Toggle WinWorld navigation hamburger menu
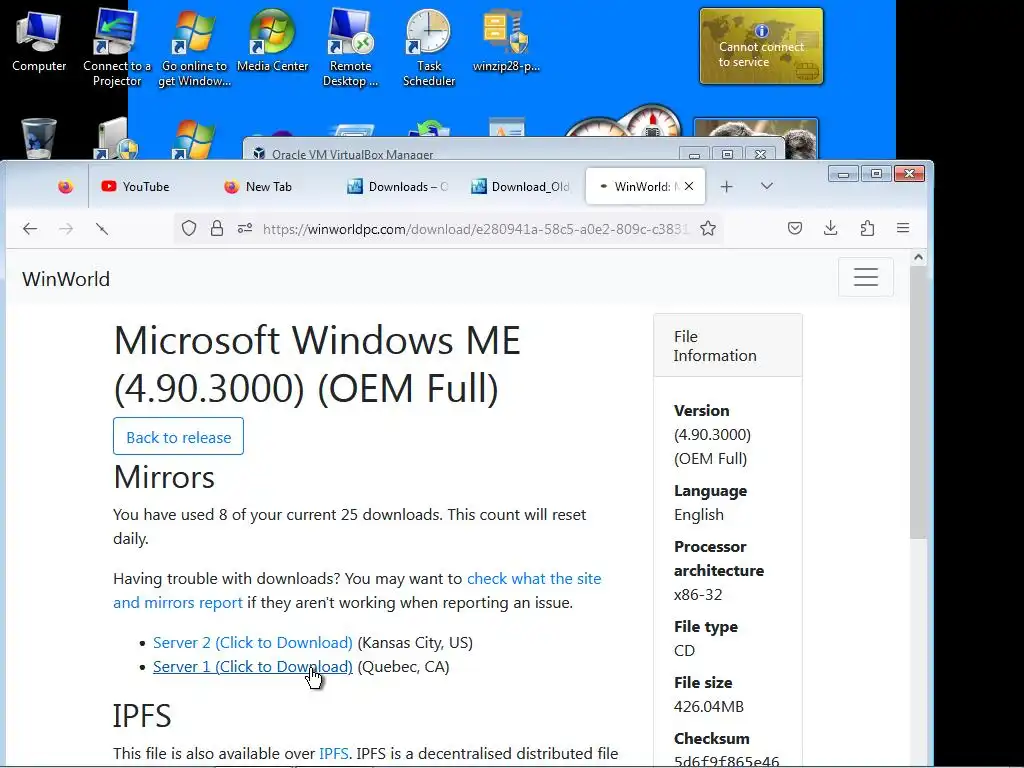The height and width of the screenshot is (768, 1024). click(866, 277)
